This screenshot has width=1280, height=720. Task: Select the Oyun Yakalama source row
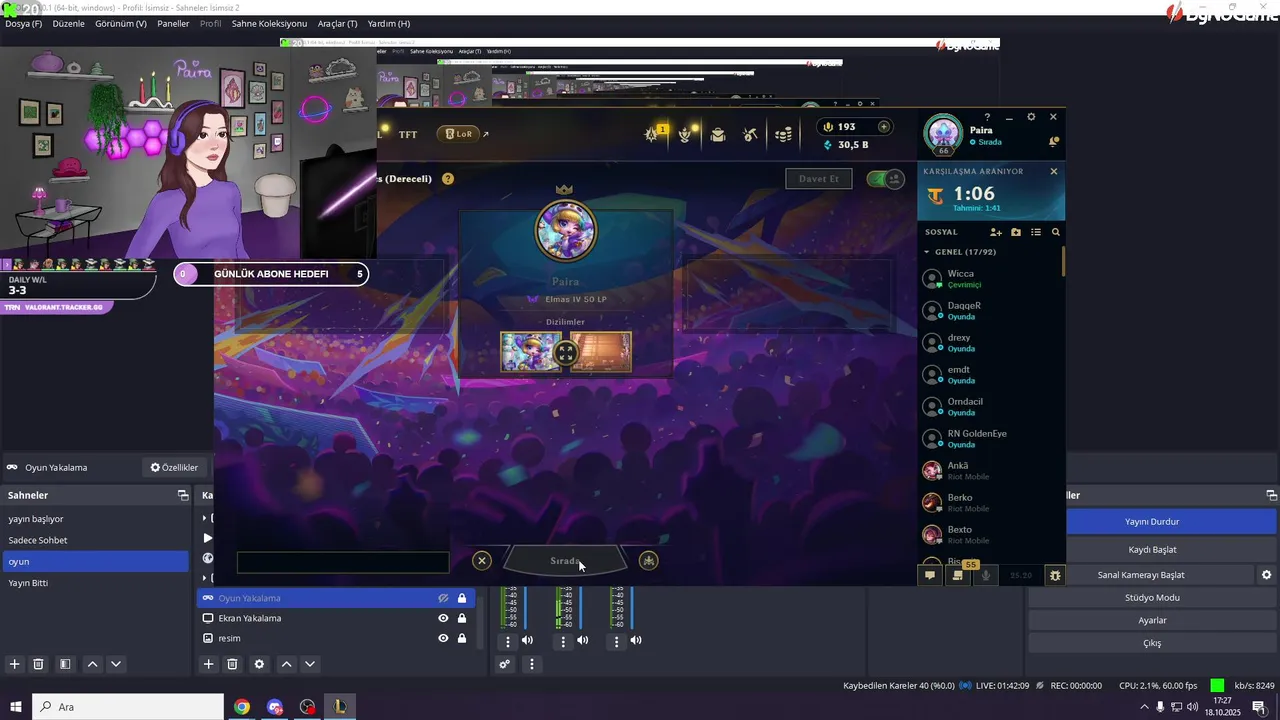click(336, 598)
